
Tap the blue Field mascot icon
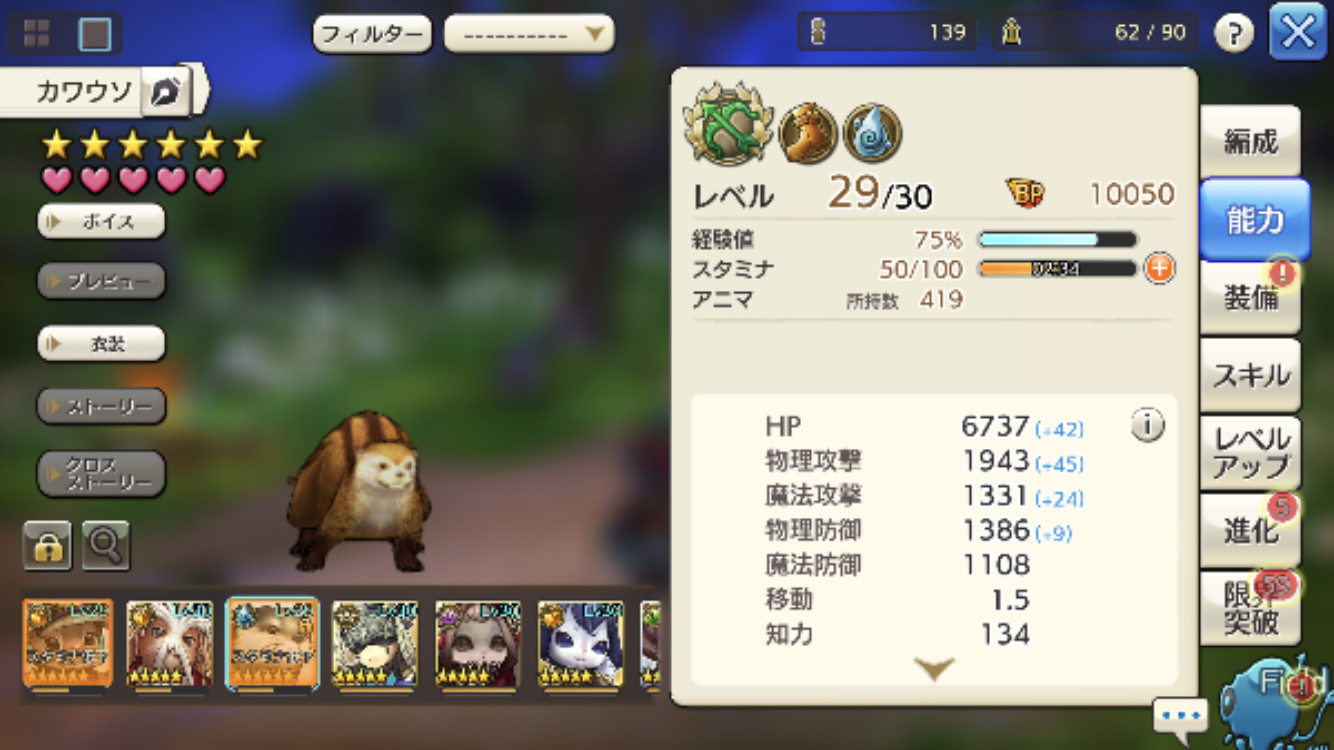1277,696
